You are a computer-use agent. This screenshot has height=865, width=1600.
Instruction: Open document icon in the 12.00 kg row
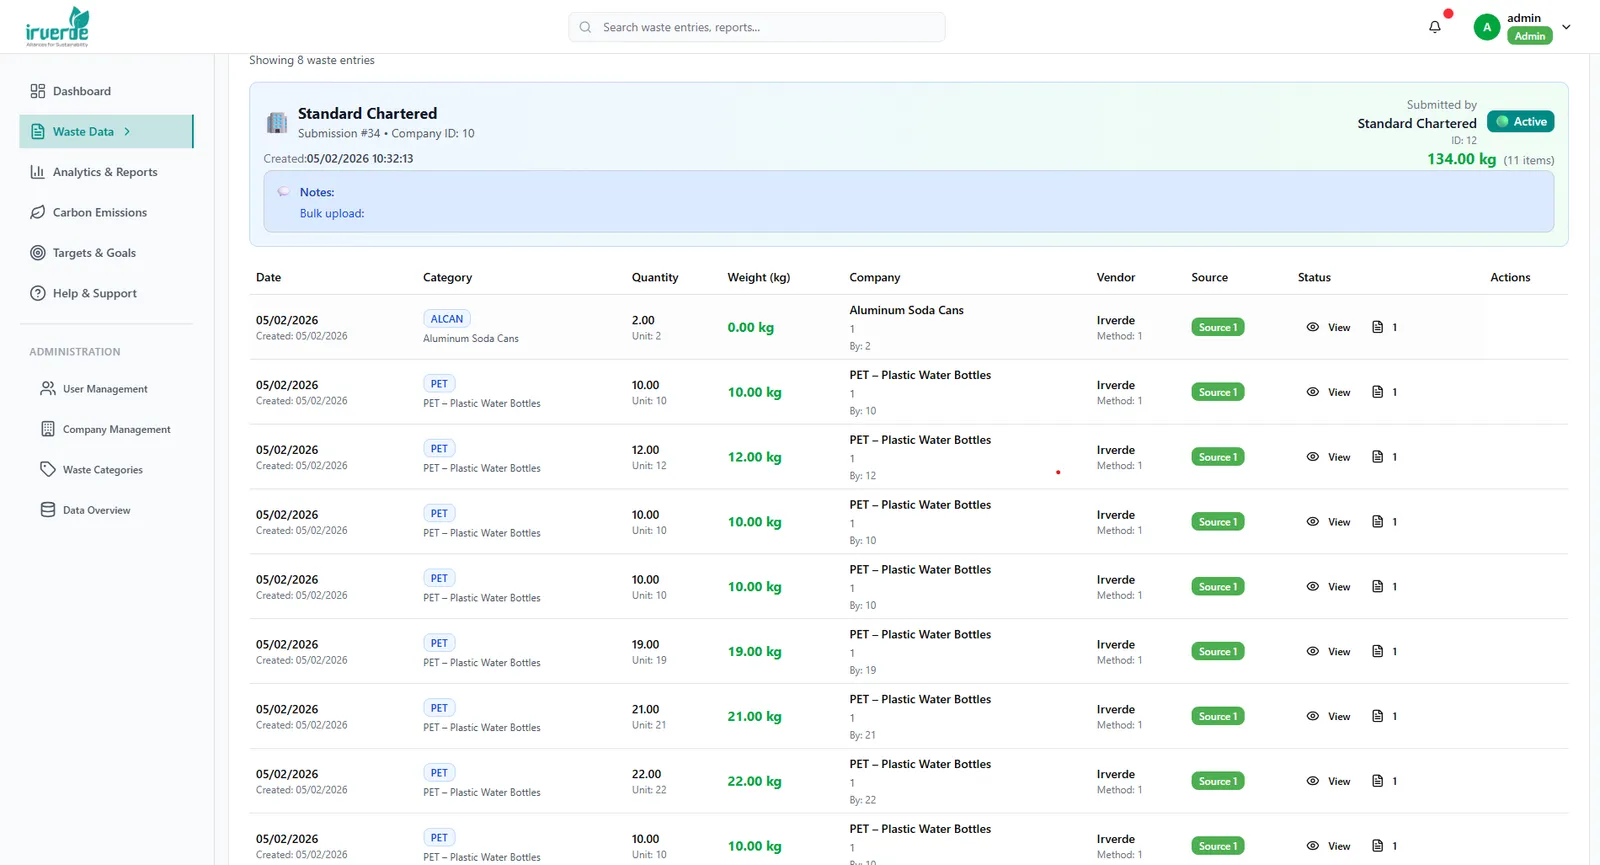coord(1377,457)
